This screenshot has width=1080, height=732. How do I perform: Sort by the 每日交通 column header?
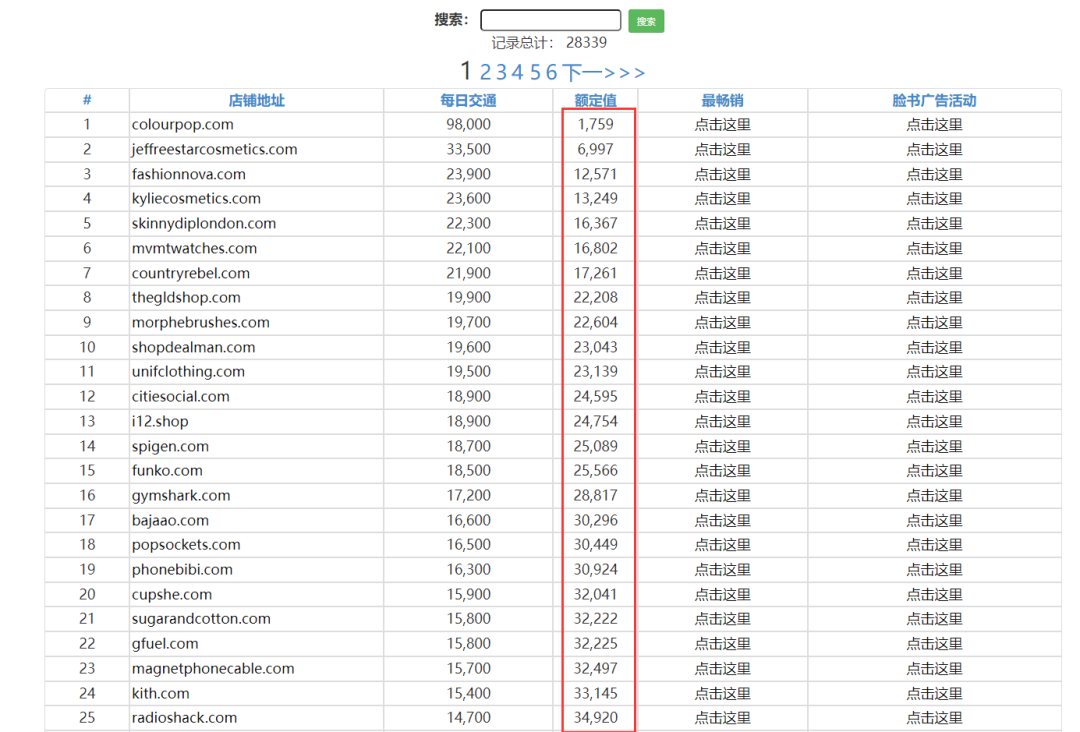tap(468, 101)
